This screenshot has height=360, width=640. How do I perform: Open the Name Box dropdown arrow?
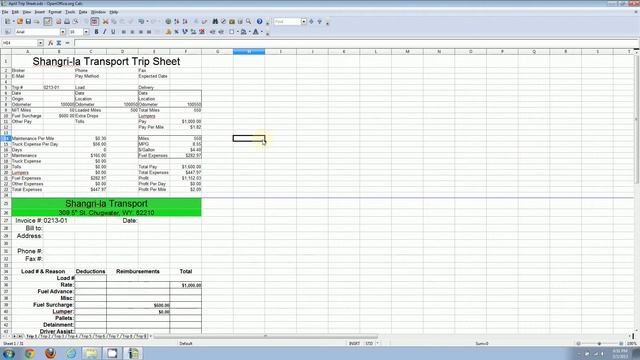tap(40, 43)
